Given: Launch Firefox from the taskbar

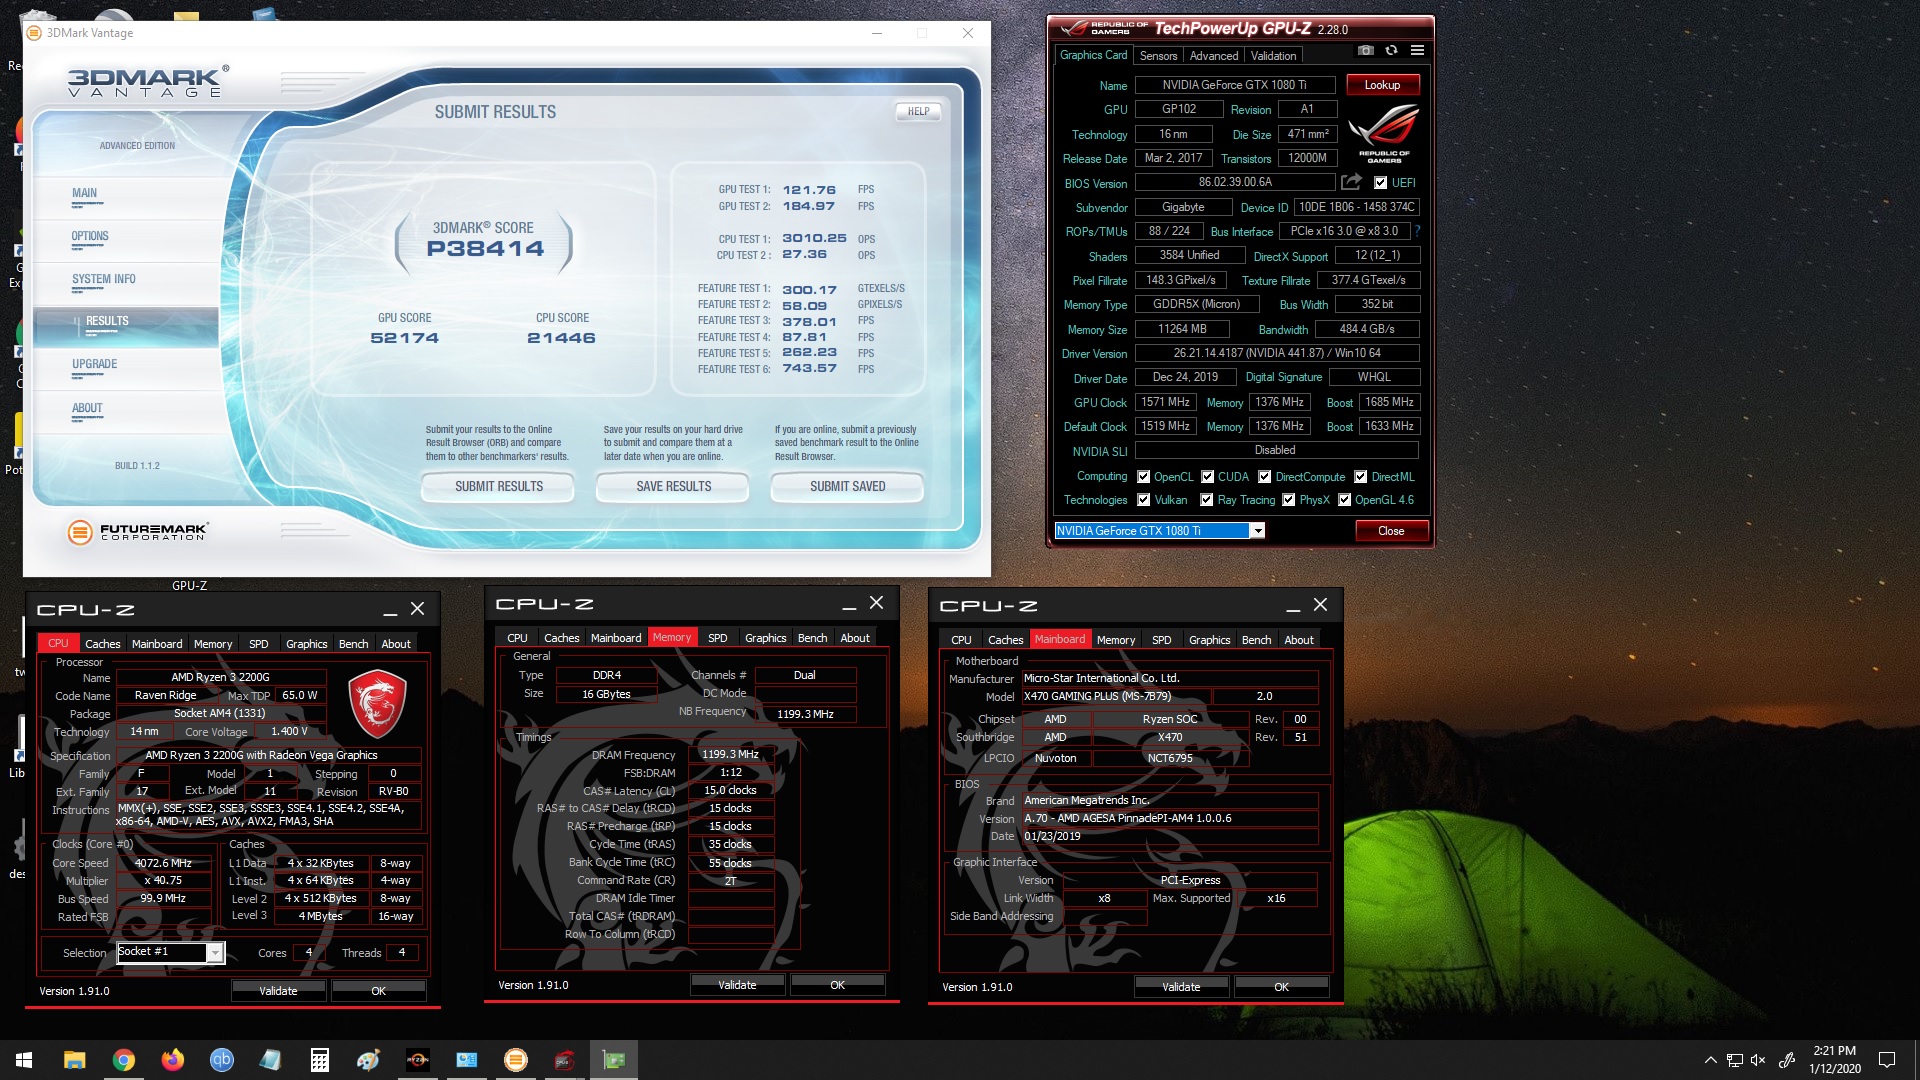Looking at the screenshot, I should pos(172,1060).
